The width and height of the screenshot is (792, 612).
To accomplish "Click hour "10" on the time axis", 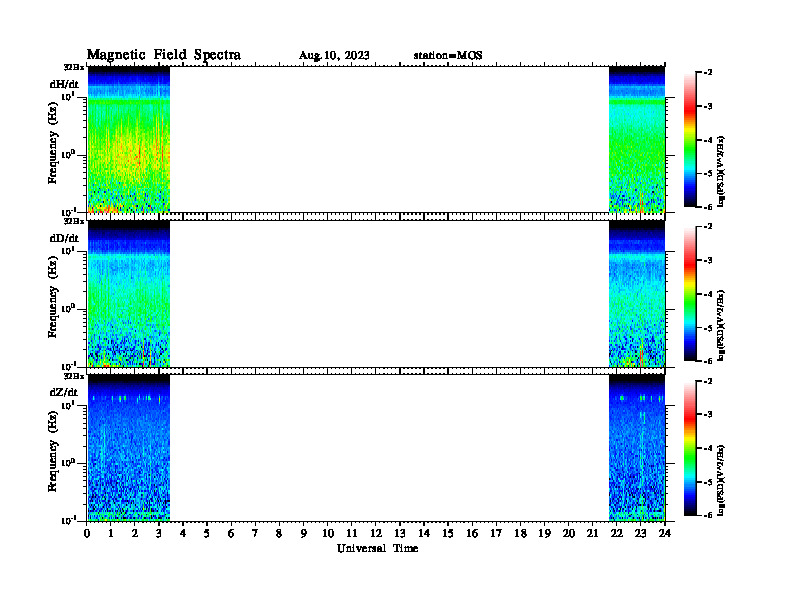I will (328, 533).
